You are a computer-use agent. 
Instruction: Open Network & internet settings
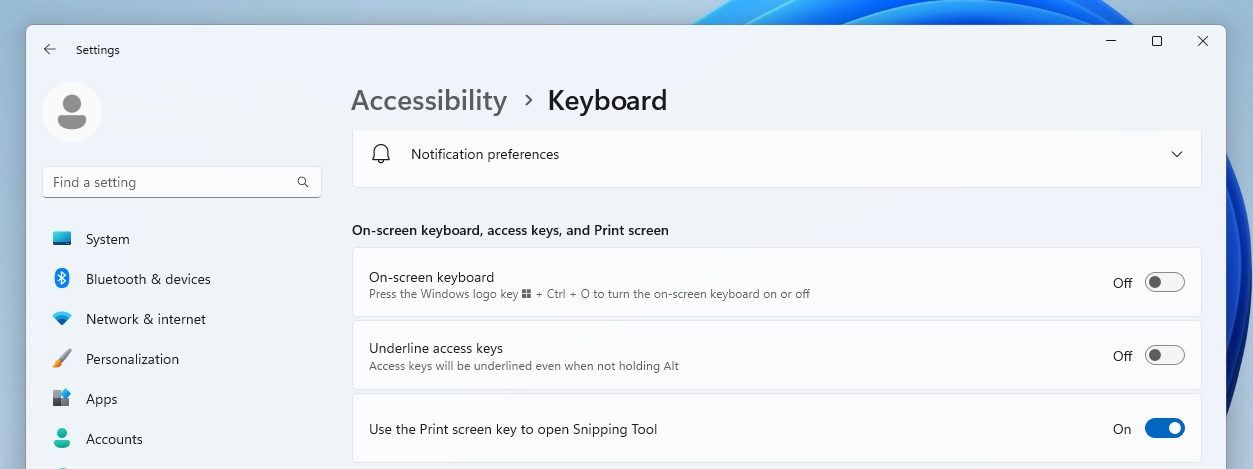(146, 319)
